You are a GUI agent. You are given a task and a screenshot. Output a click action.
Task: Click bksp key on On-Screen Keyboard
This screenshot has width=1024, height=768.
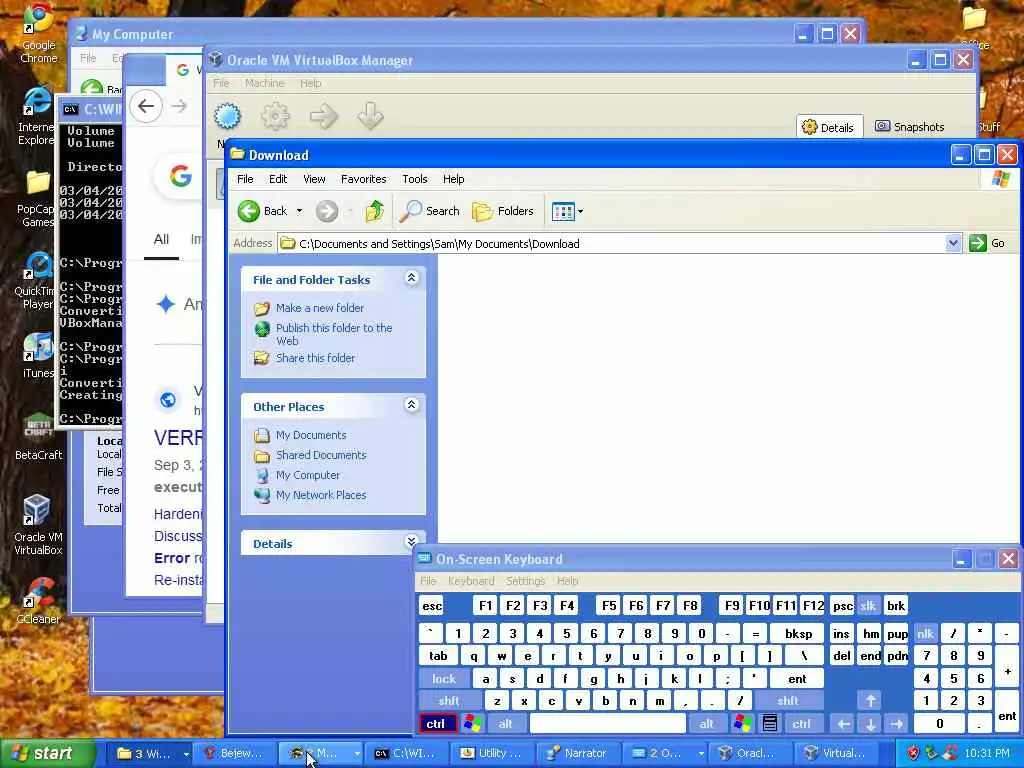tap(798, 634)
